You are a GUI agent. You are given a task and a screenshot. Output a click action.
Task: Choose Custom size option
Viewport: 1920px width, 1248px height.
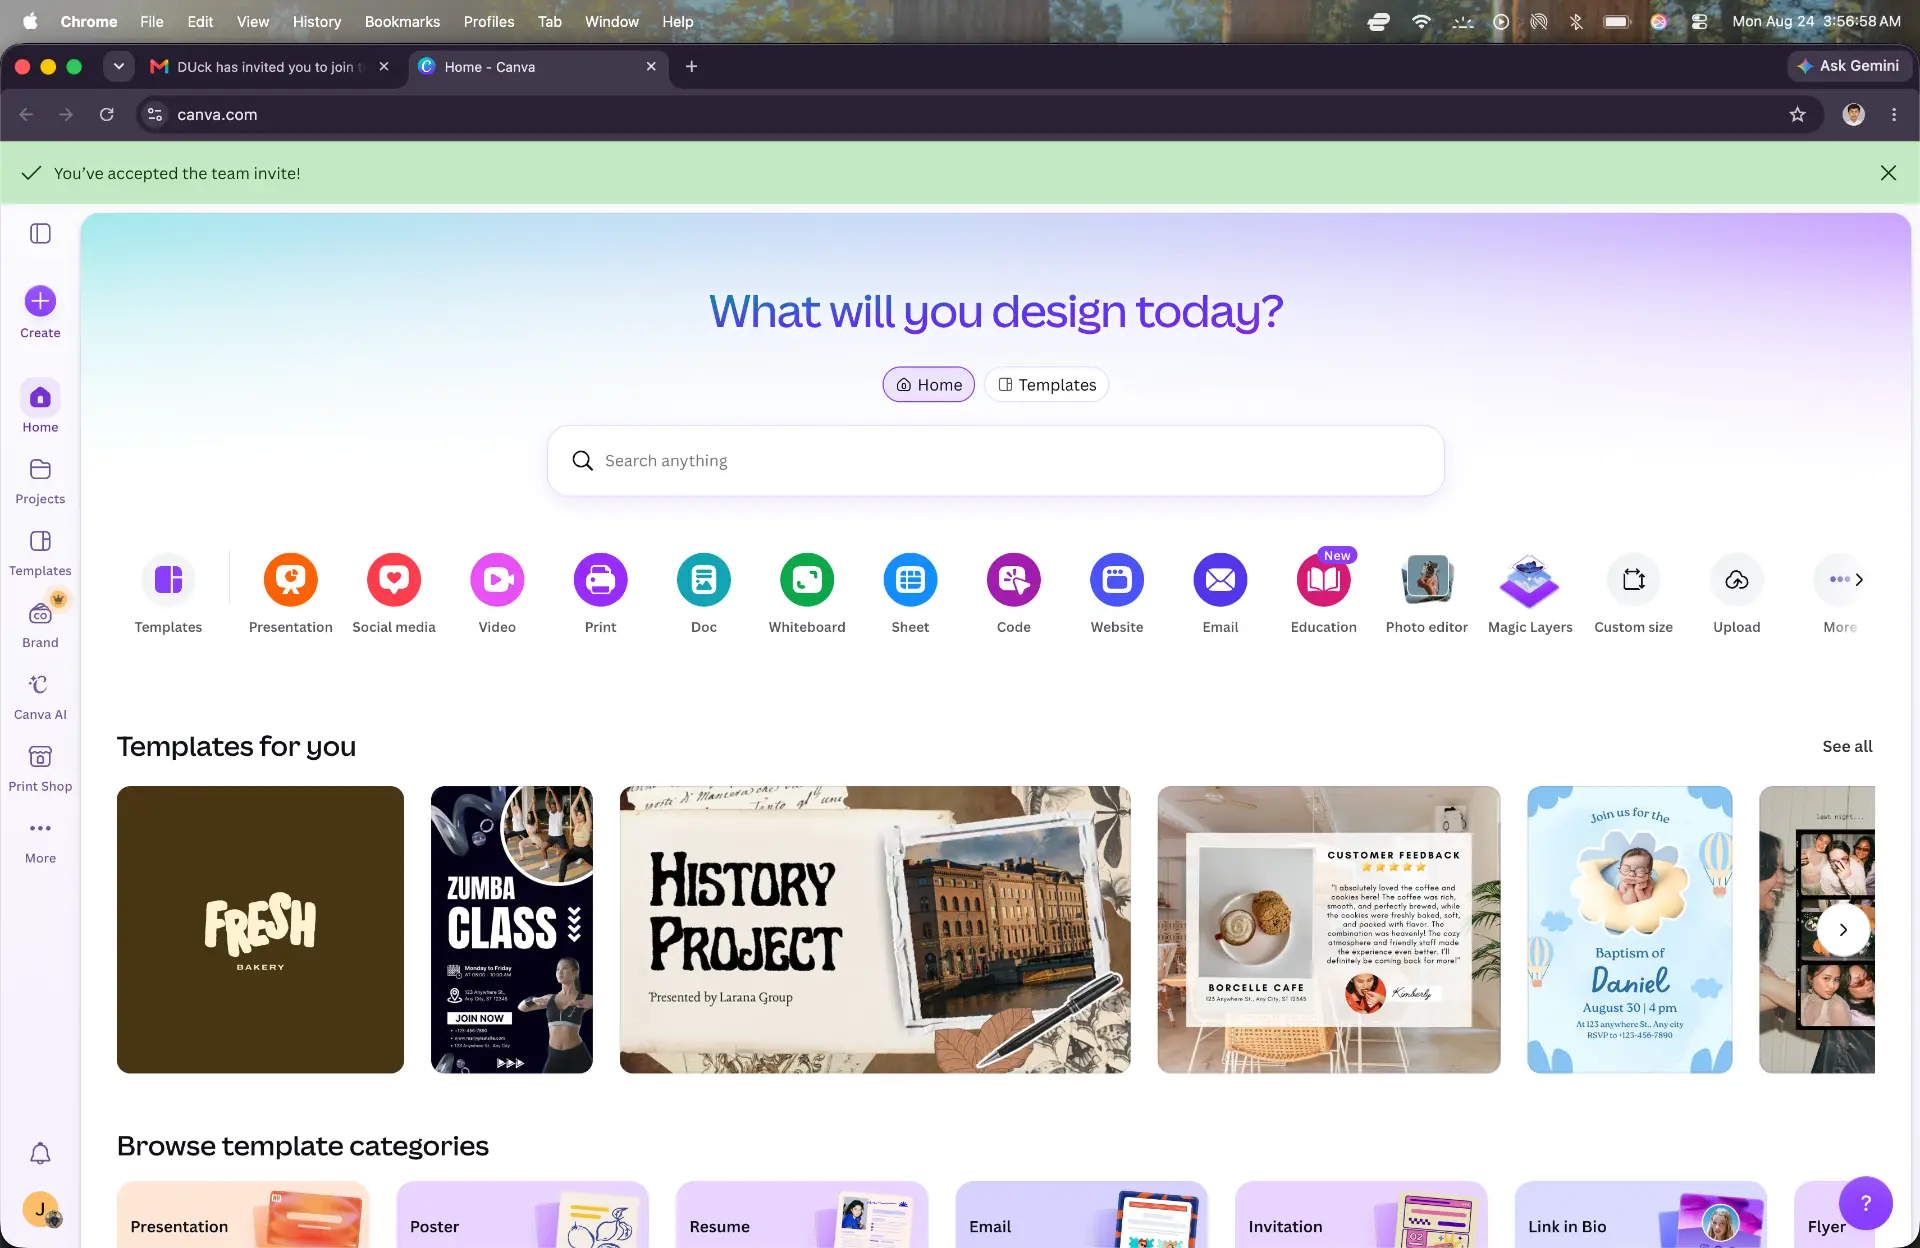[1634, 579]
